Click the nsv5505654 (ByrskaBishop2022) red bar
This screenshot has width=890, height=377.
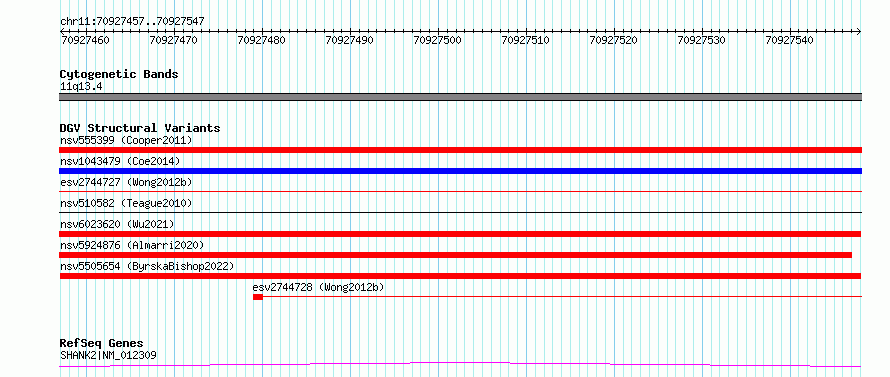coord(460,276)
